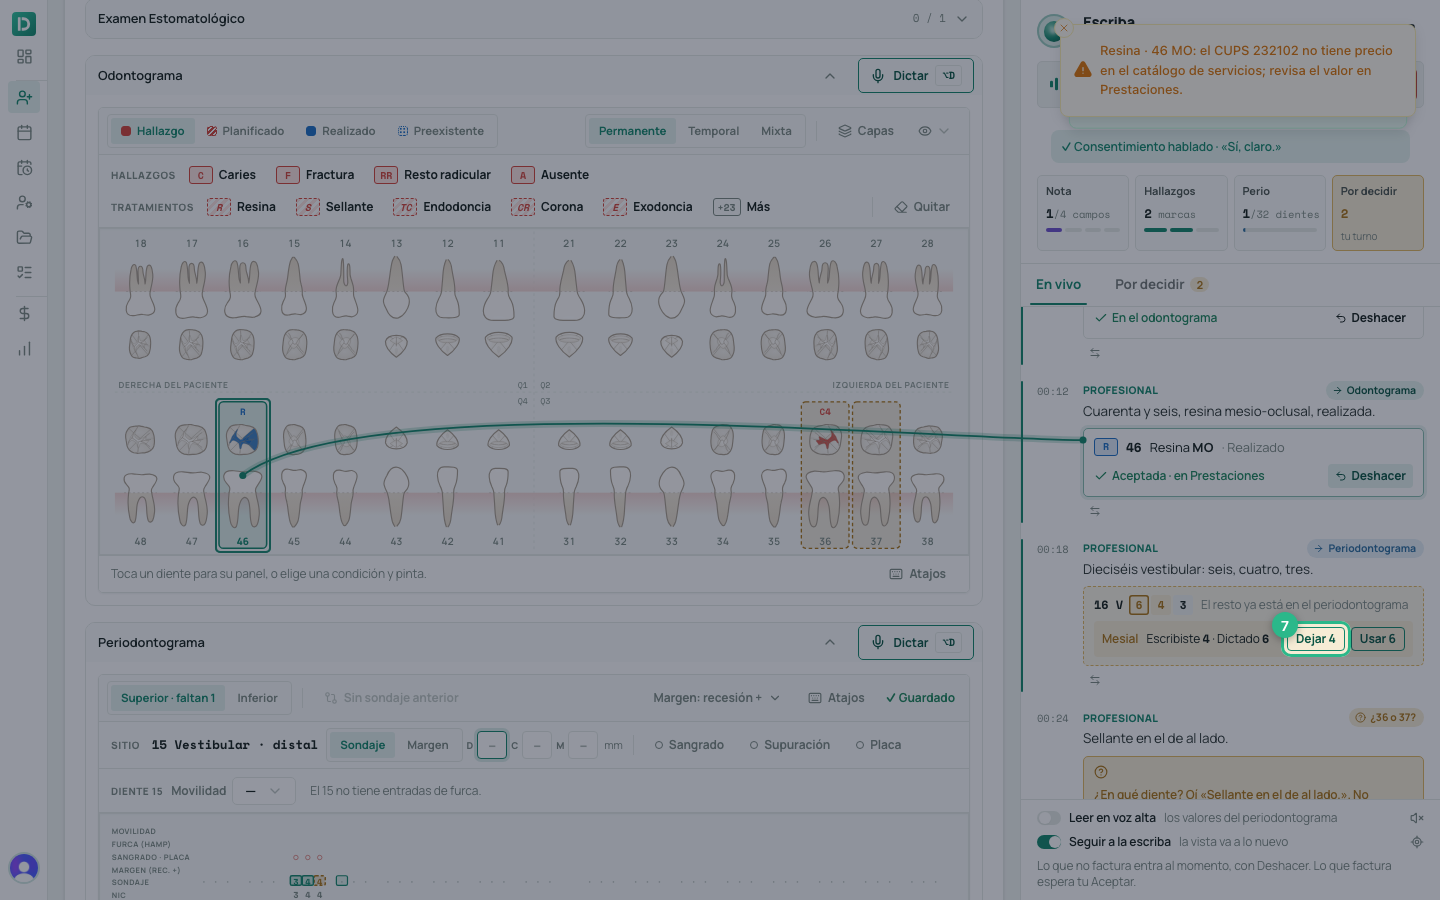Collapse the Periodontograma section chevron
Image resolution: width=1440 pixels, height=900 pixels.
point(830,643)
